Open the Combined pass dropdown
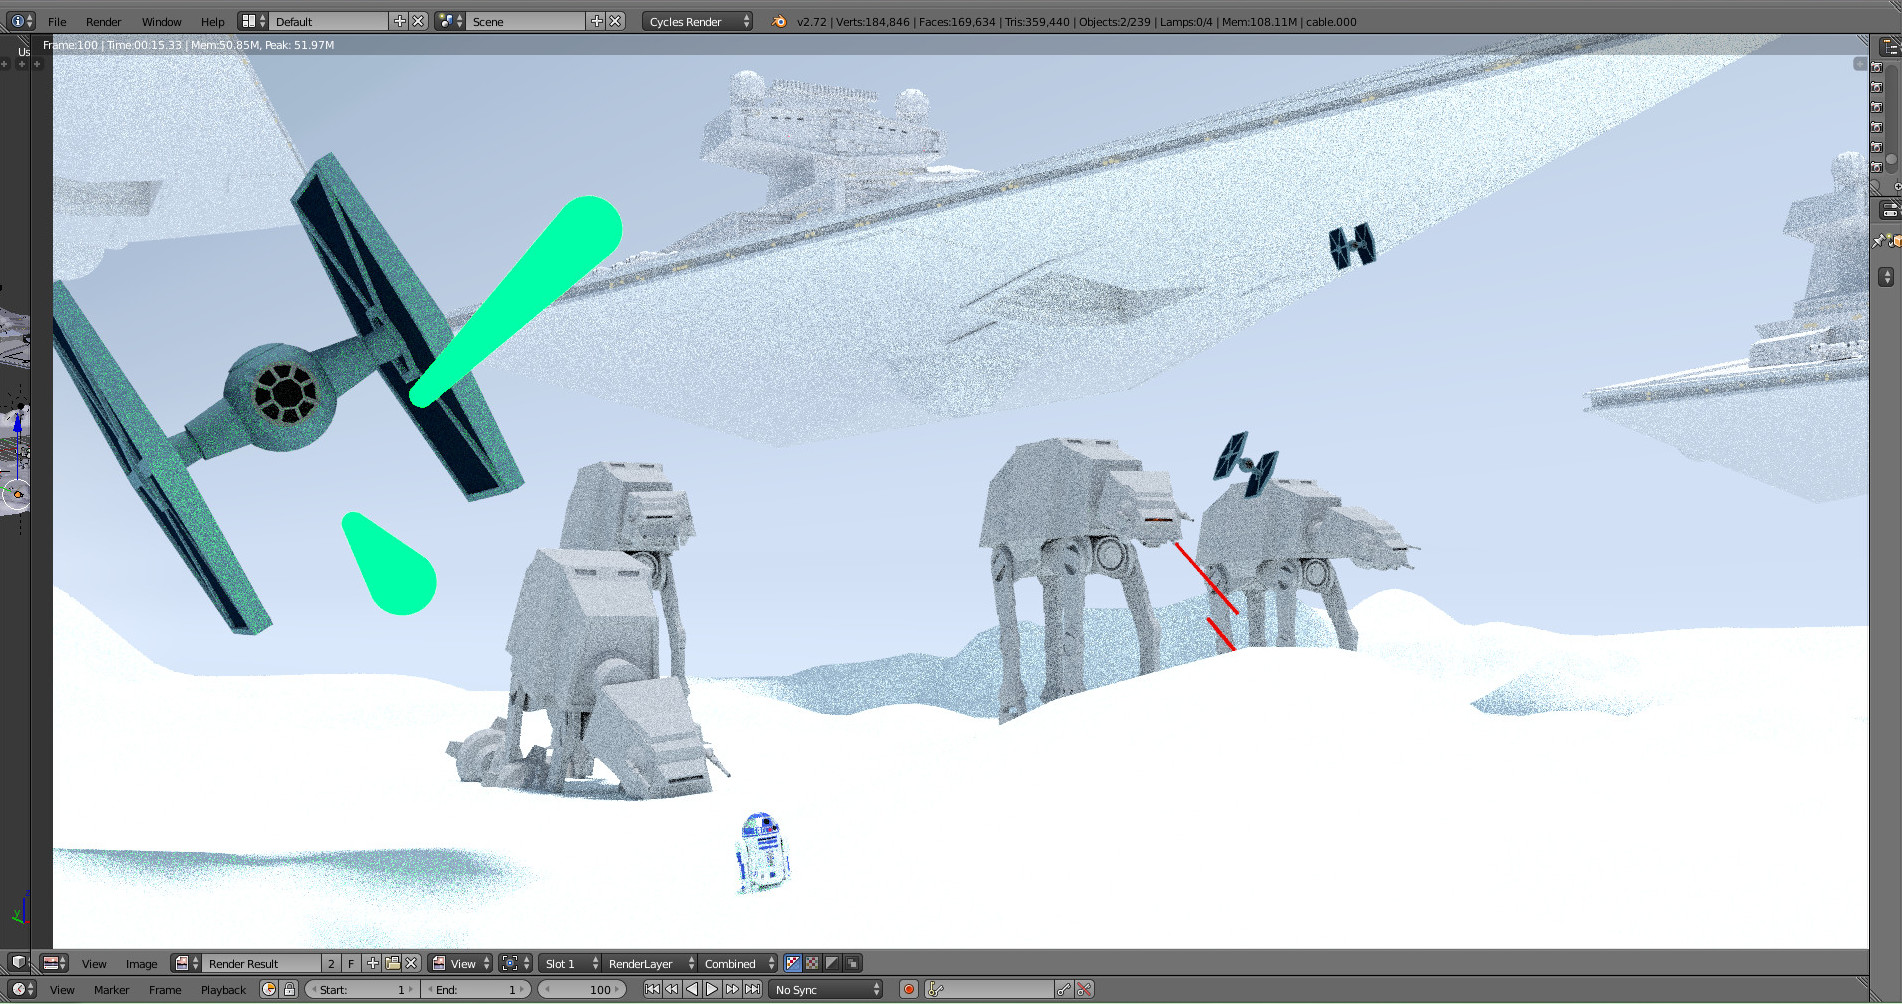Screen dimensions: 1902x1004 click(x=738, y=963)
